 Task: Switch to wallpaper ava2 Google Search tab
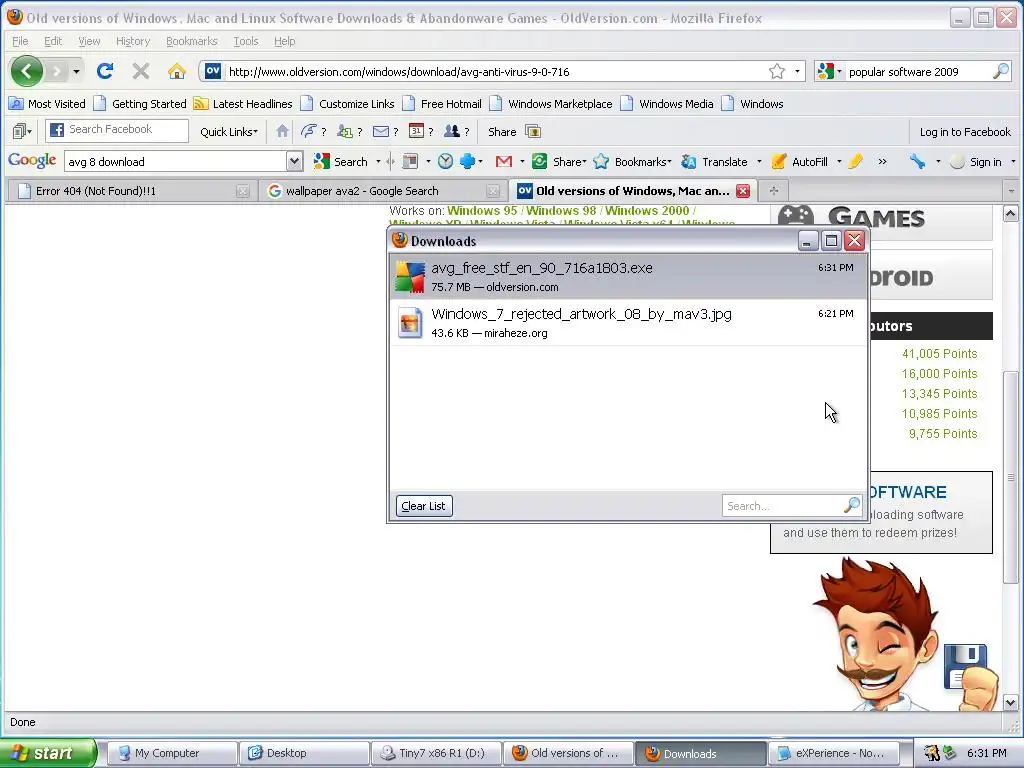click(x=382, y=191)
